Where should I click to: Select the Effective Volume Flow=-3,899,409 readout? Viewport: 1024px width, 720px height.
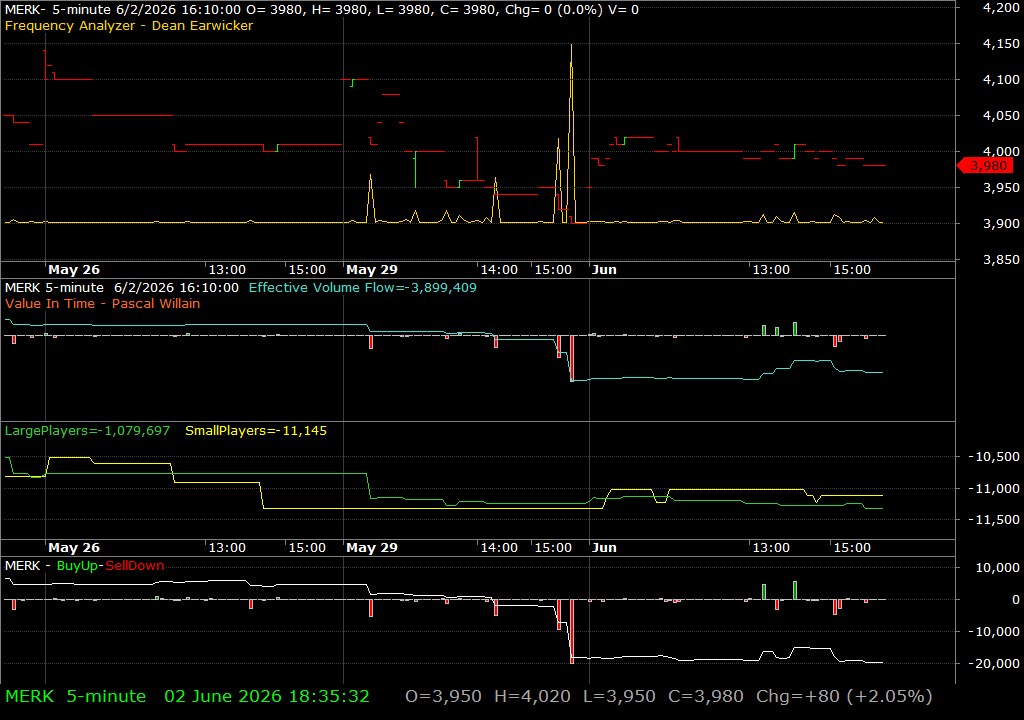[362, 287]
